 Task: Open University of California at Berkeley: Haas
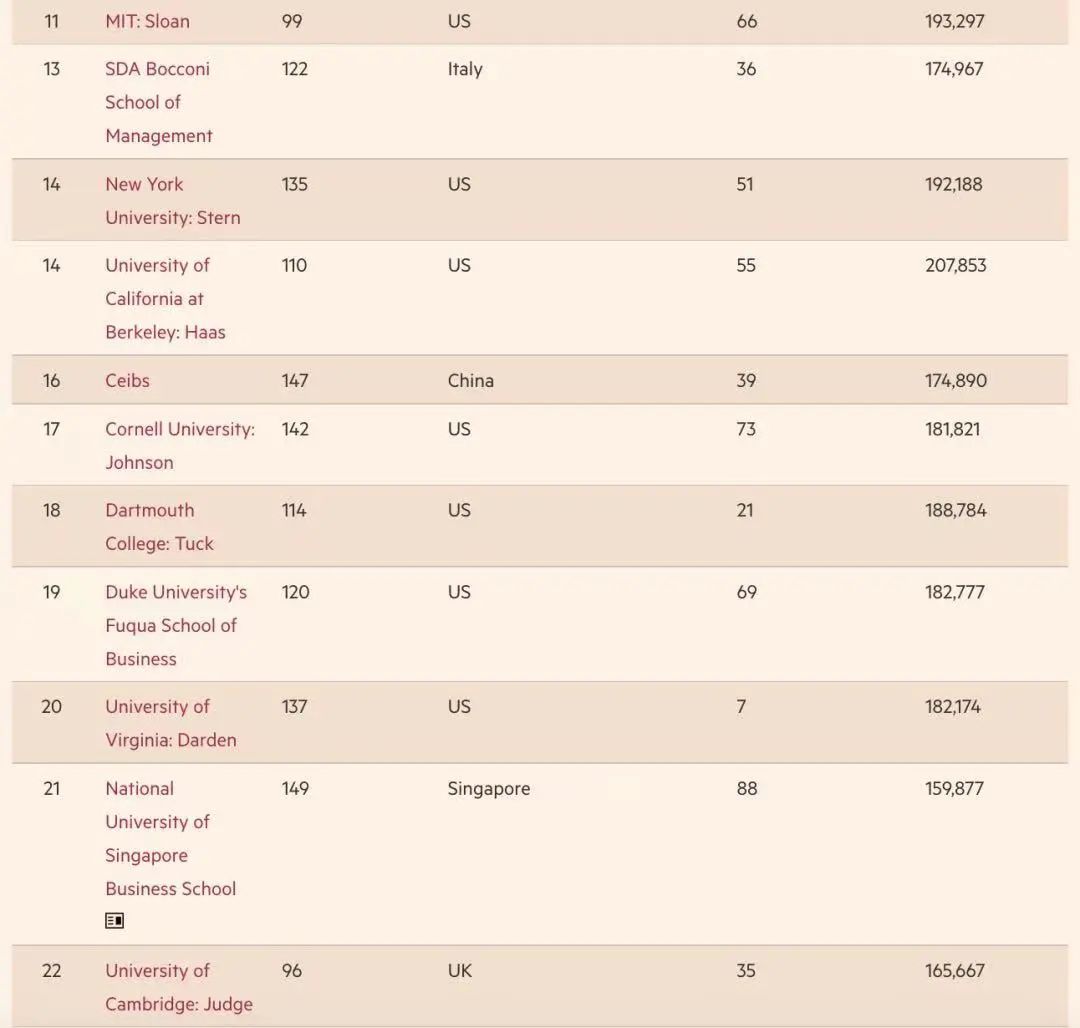(165, 298)
